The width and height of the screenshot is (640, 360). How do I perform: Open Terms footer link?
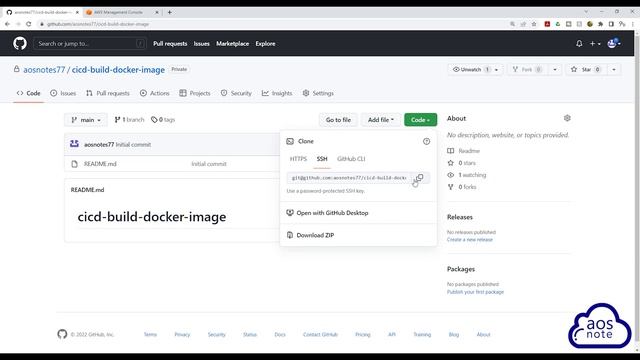(x=150, y=334)
